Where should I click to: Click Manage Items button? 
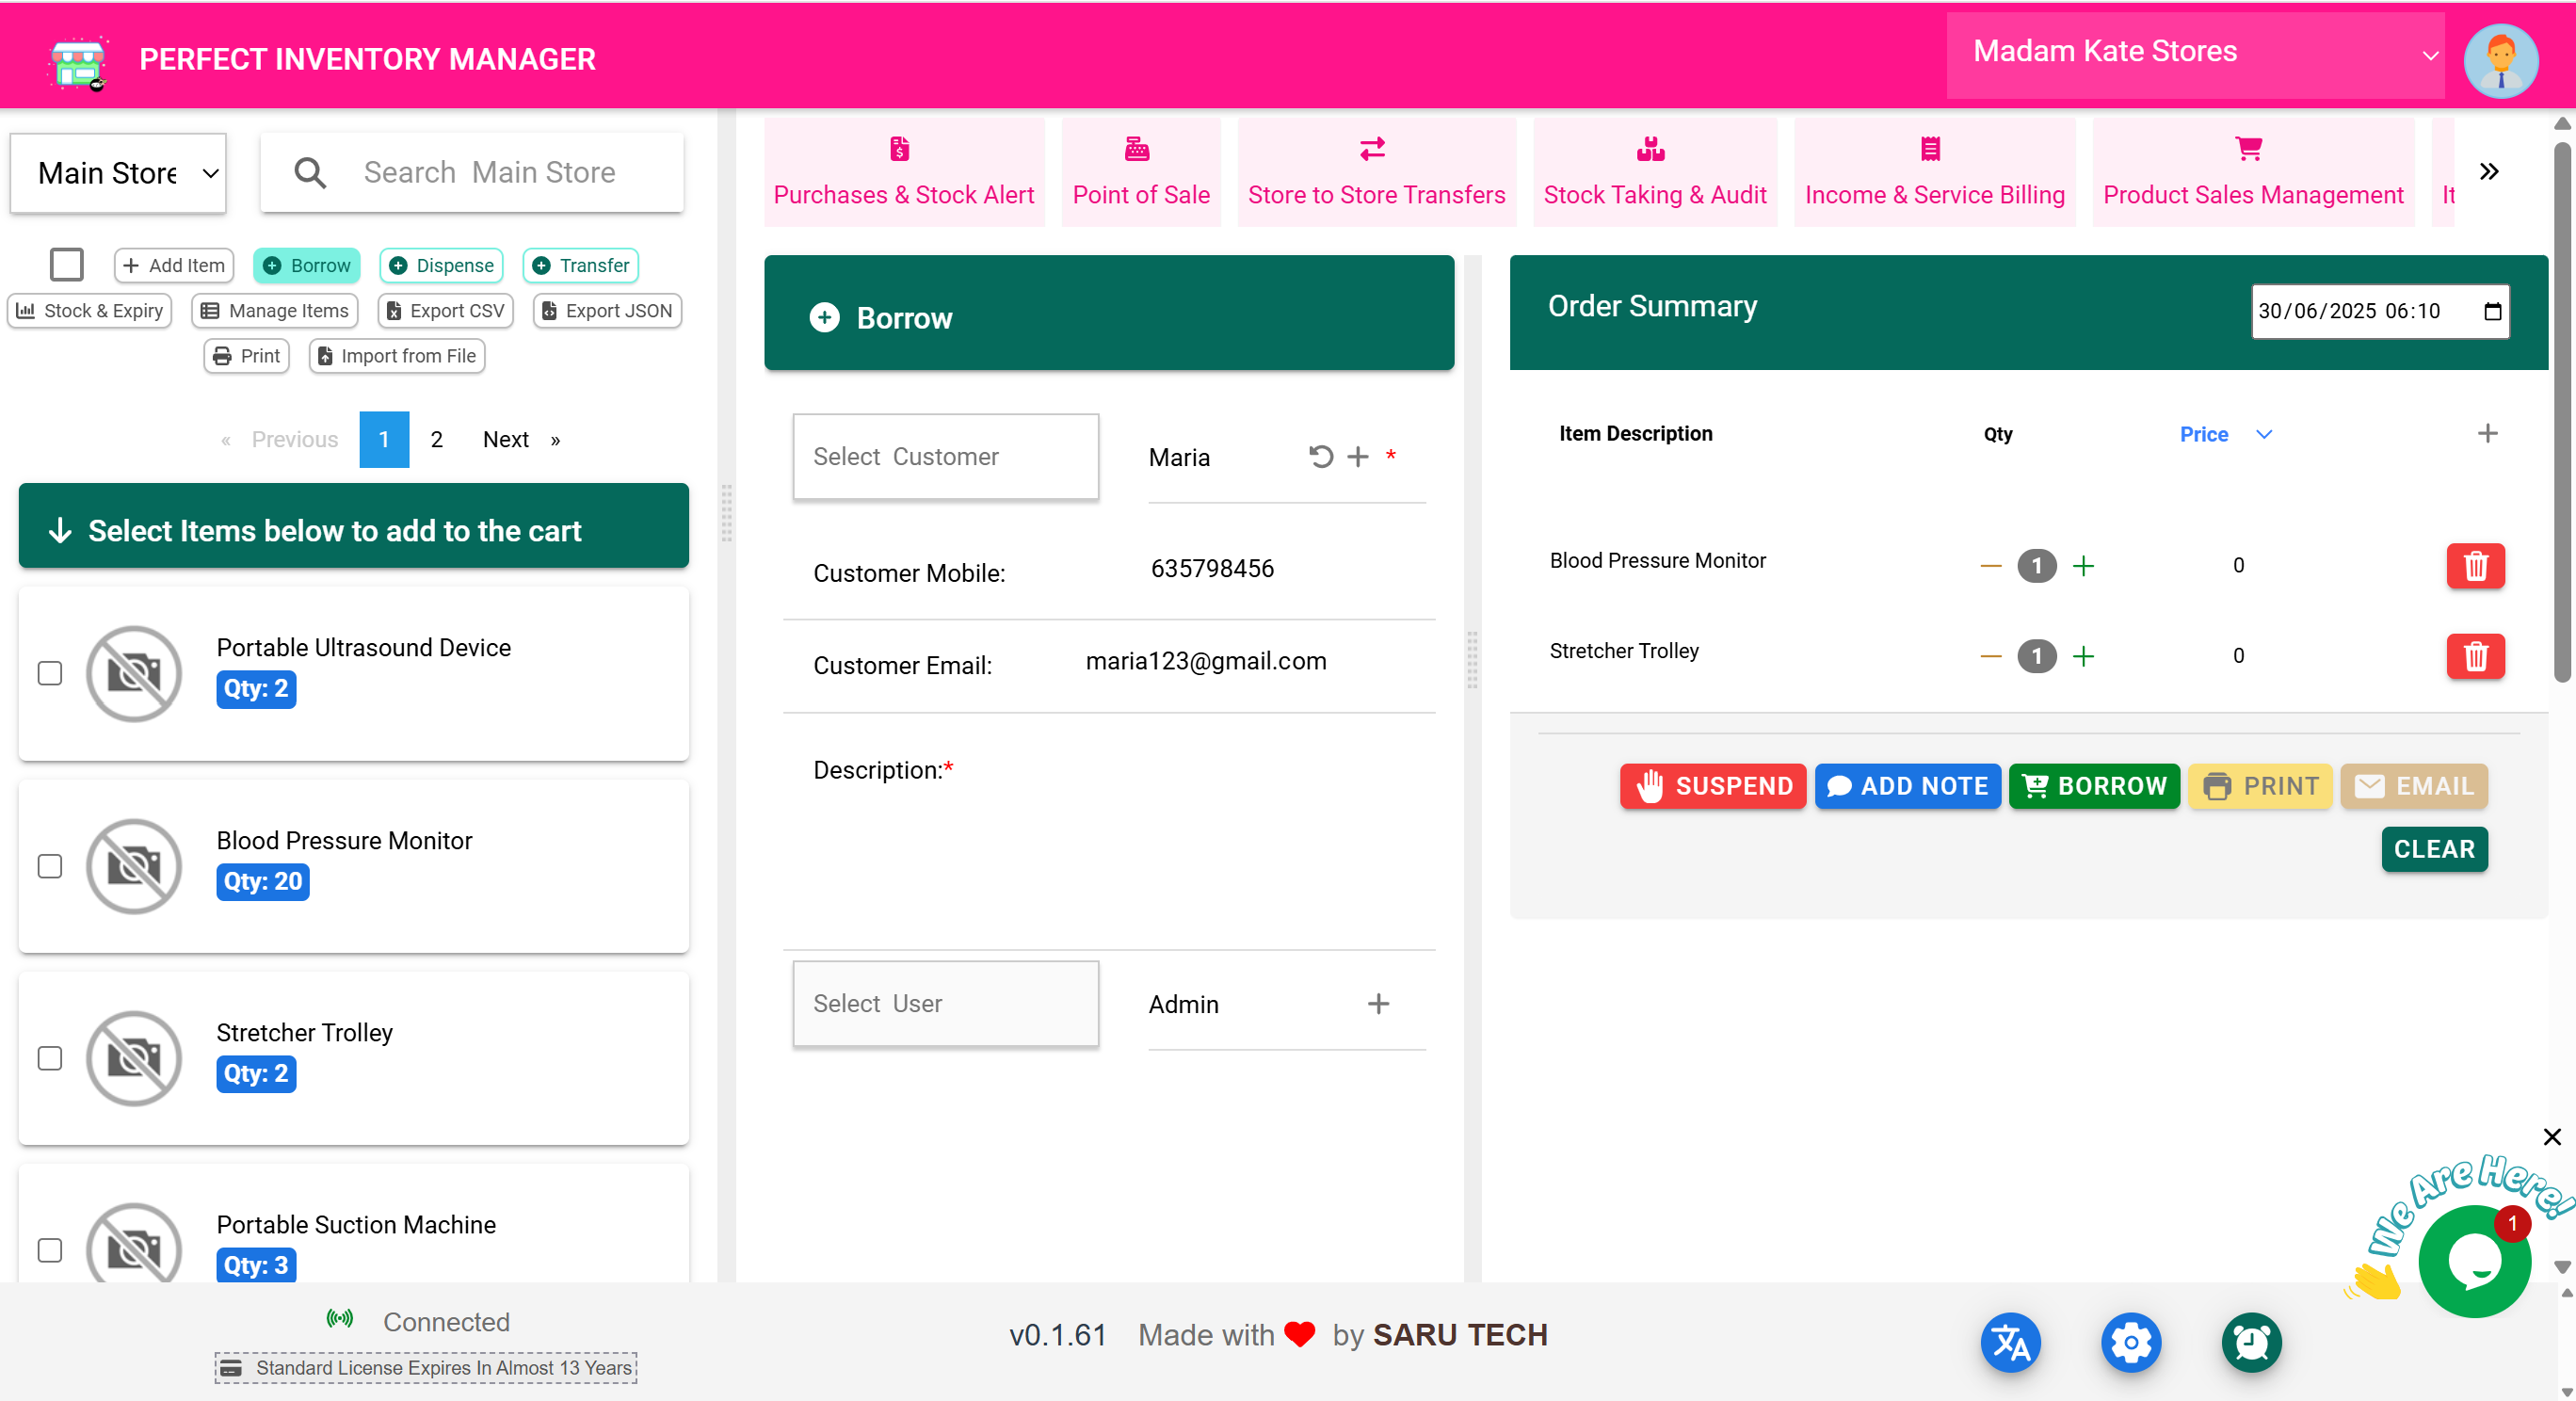click(x=275, y=311)
